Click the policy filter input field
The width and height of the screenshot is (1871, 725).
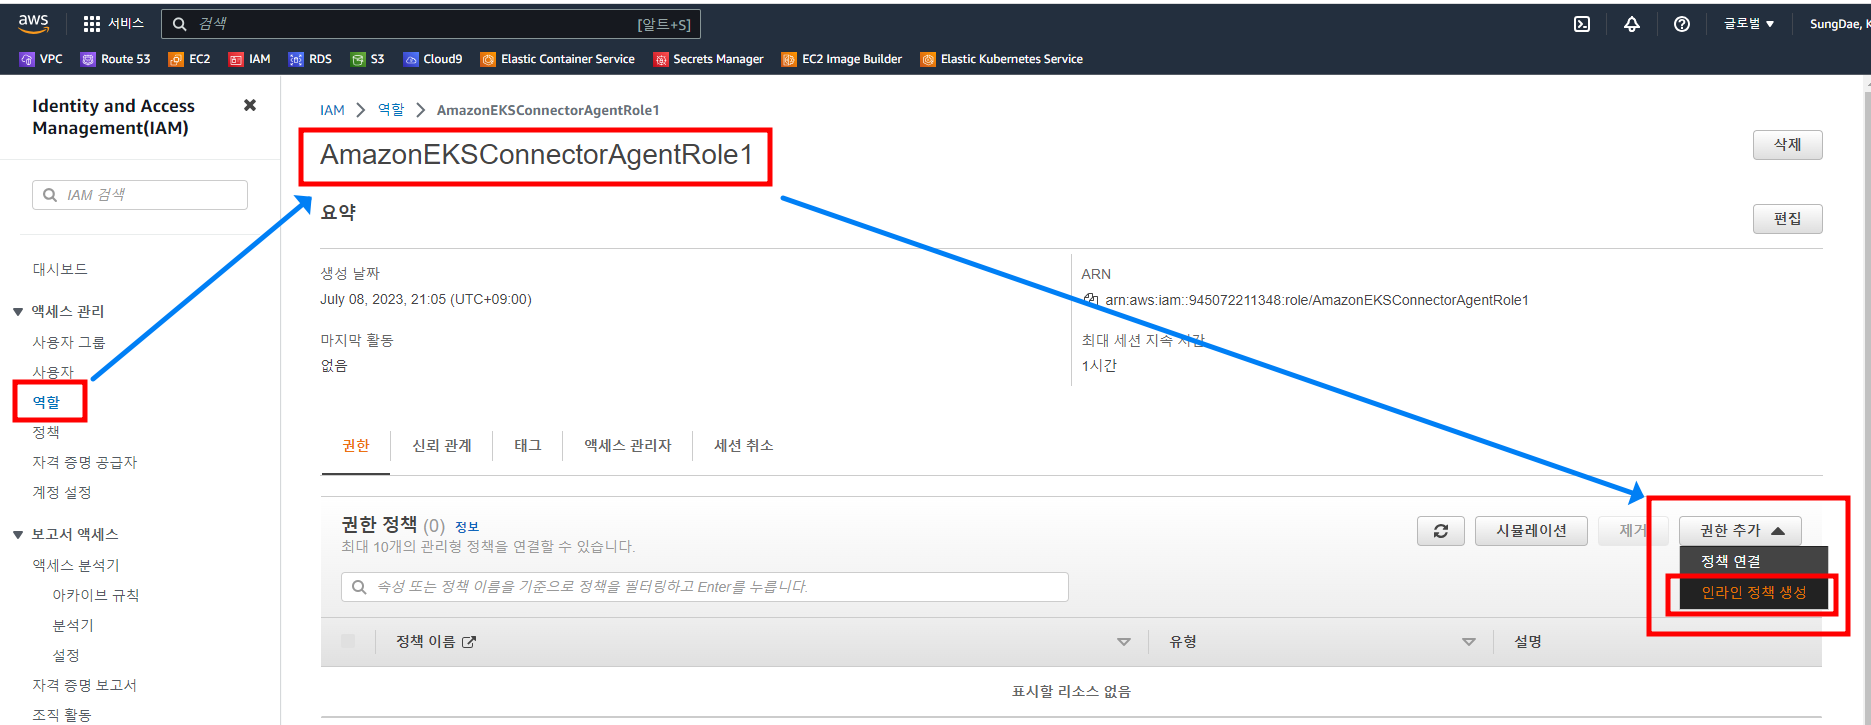tap(705, 587)
